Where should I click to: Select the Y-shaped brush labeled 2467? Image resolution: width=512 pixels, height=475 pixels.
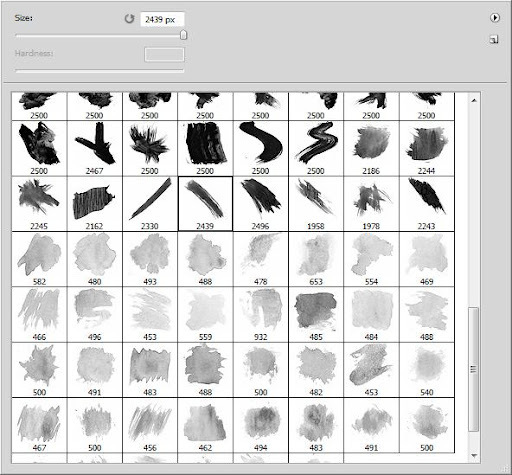click(95, 148)
